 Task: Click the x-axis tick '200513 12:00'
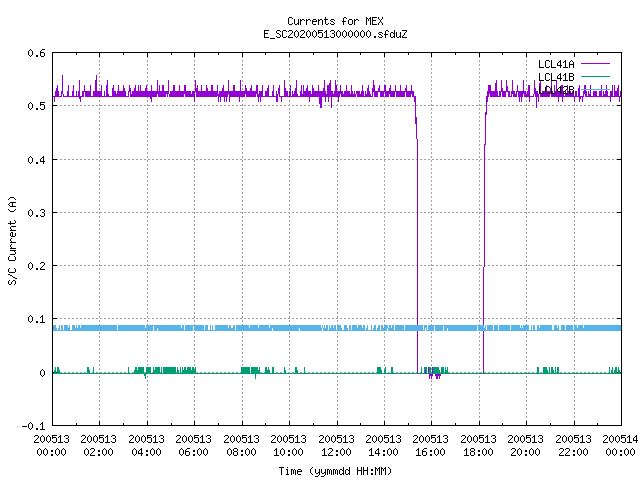pos(336,446)
